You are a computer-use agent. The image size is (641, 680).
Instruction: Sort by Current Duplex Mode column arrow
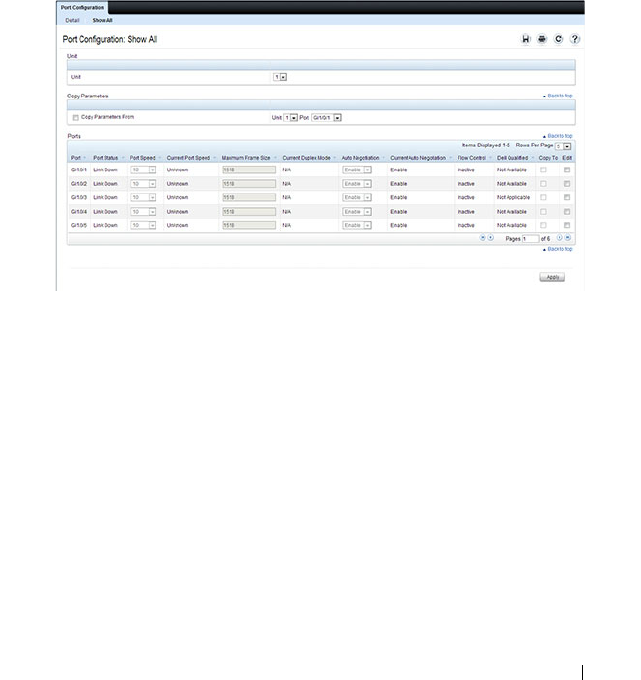(334, 158)
